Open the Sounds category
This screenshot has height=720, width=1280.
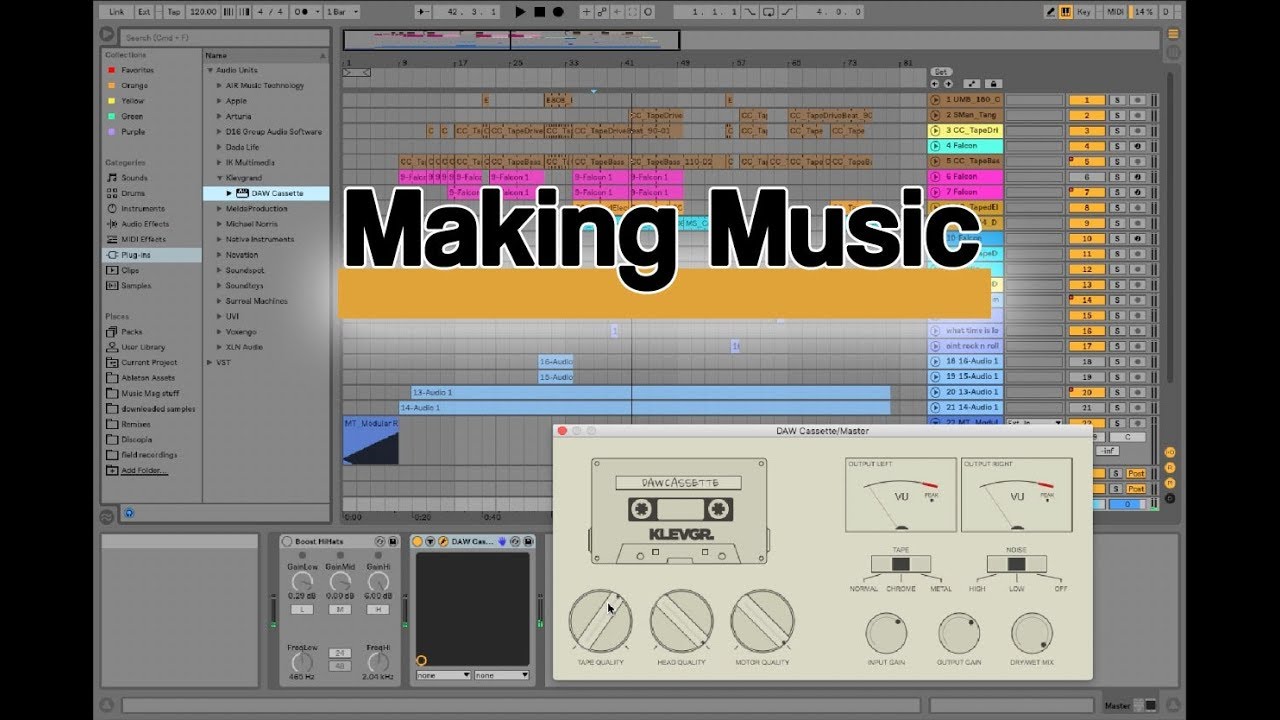coord(133,178)
